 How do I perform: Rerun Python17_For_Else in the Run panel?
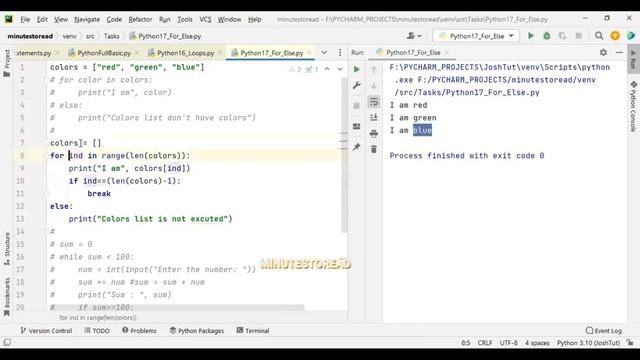pos(357,69)
